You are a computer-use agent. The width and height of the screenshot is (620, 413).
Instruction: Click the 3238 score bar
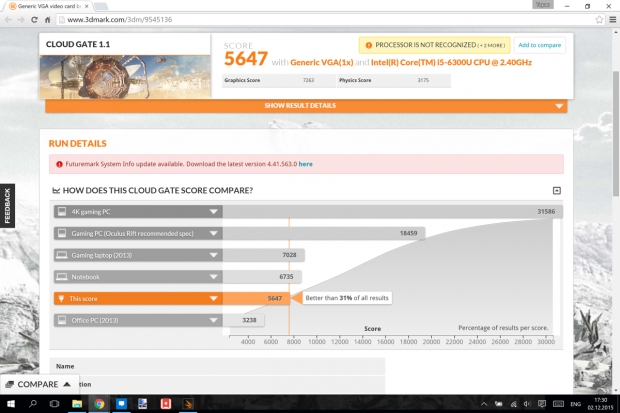(243, 320)
